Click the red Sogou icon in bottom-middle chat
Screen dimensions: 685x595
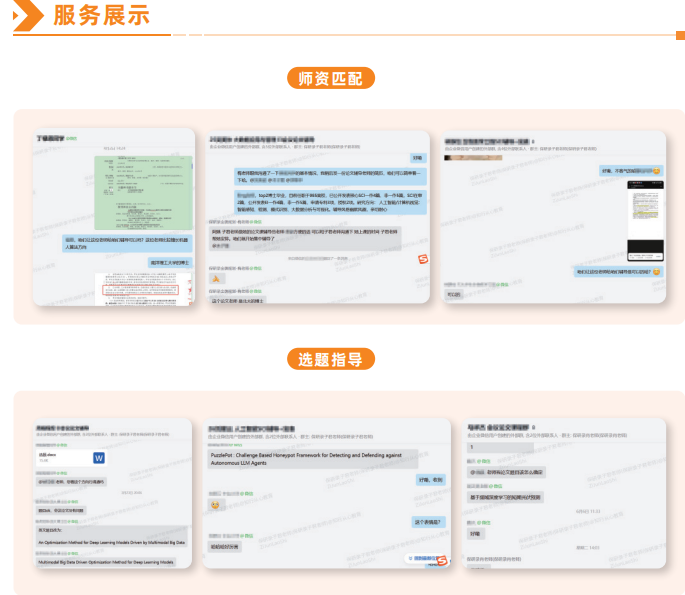pyautogui.click(x=448, y=561)
